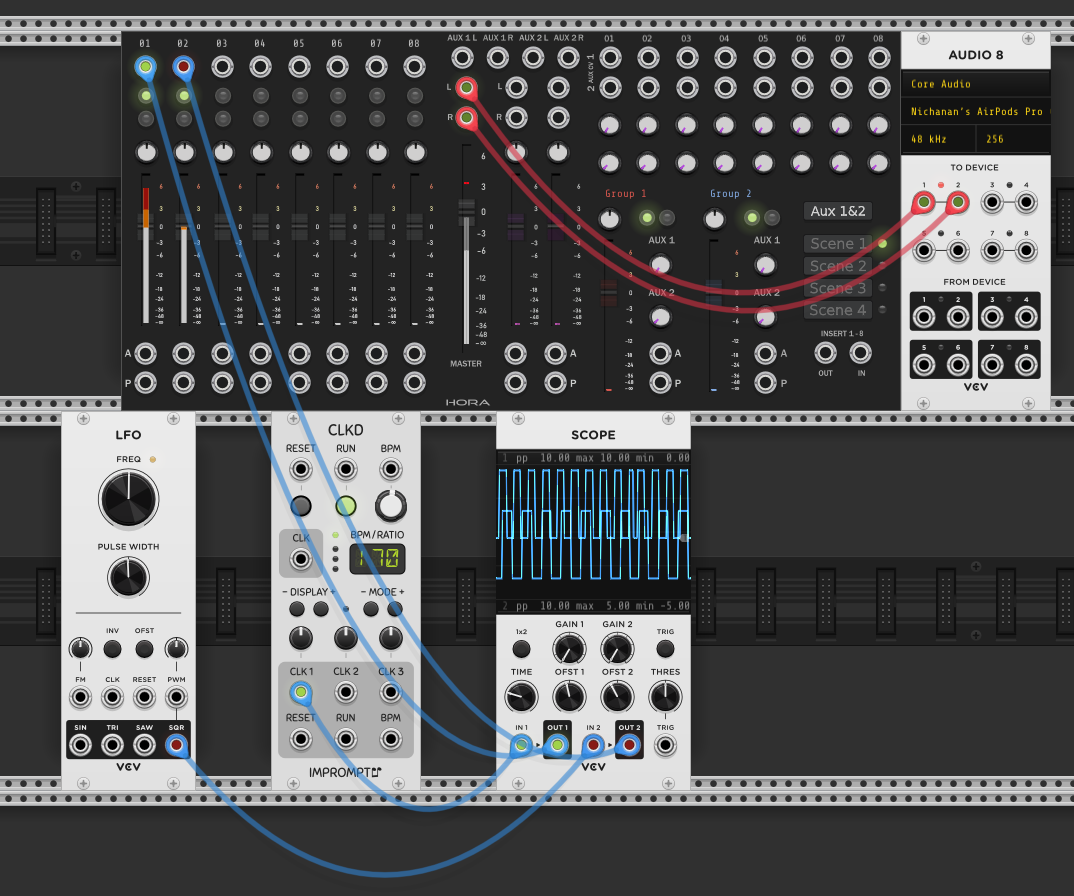Screen dimensions: 1074x896
Task: Toggle the lit green button under channel 01
Action: (145, 96)
